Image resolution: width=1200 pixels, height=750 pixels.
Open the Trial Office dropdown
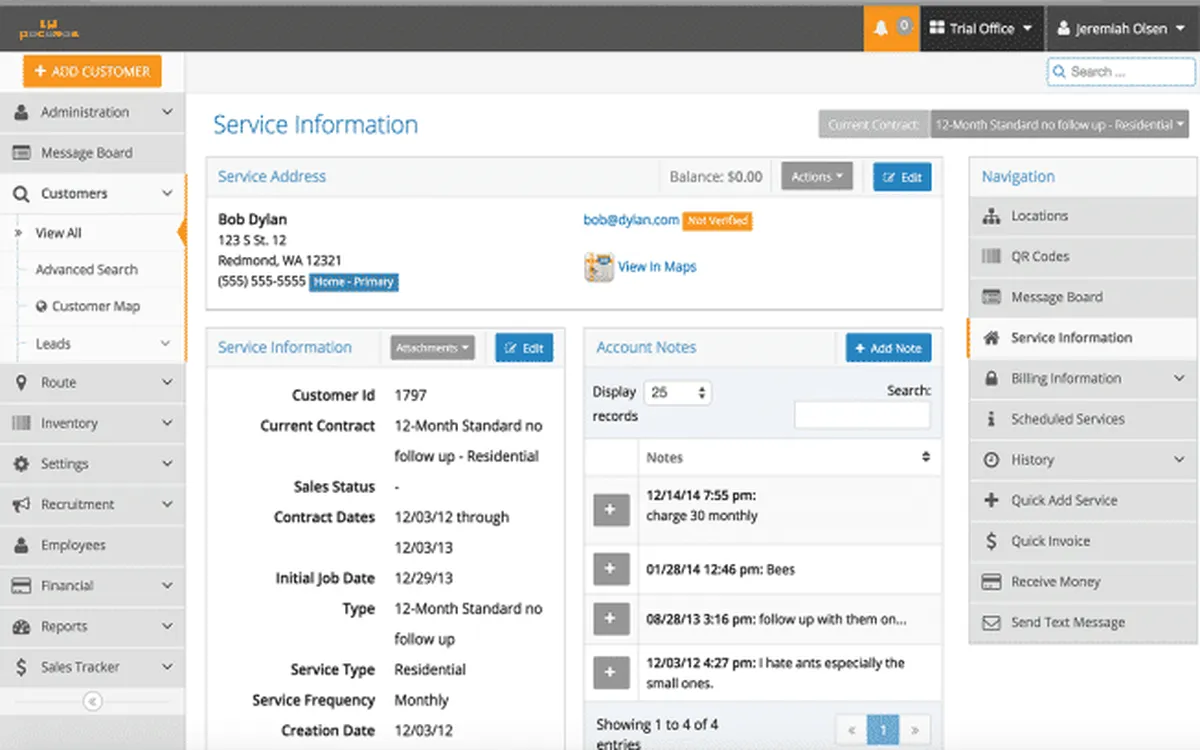tap(981, 29)
